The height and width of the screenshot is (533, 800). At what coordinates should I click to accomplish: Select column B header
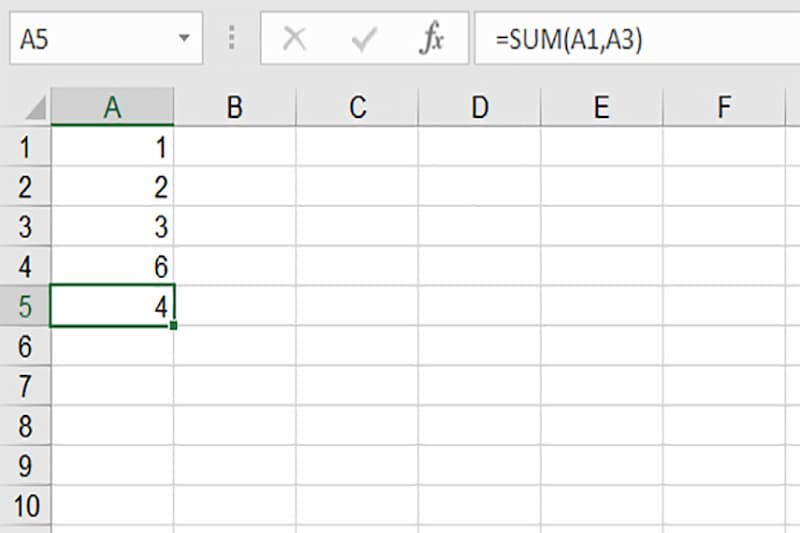pos(235,108)
